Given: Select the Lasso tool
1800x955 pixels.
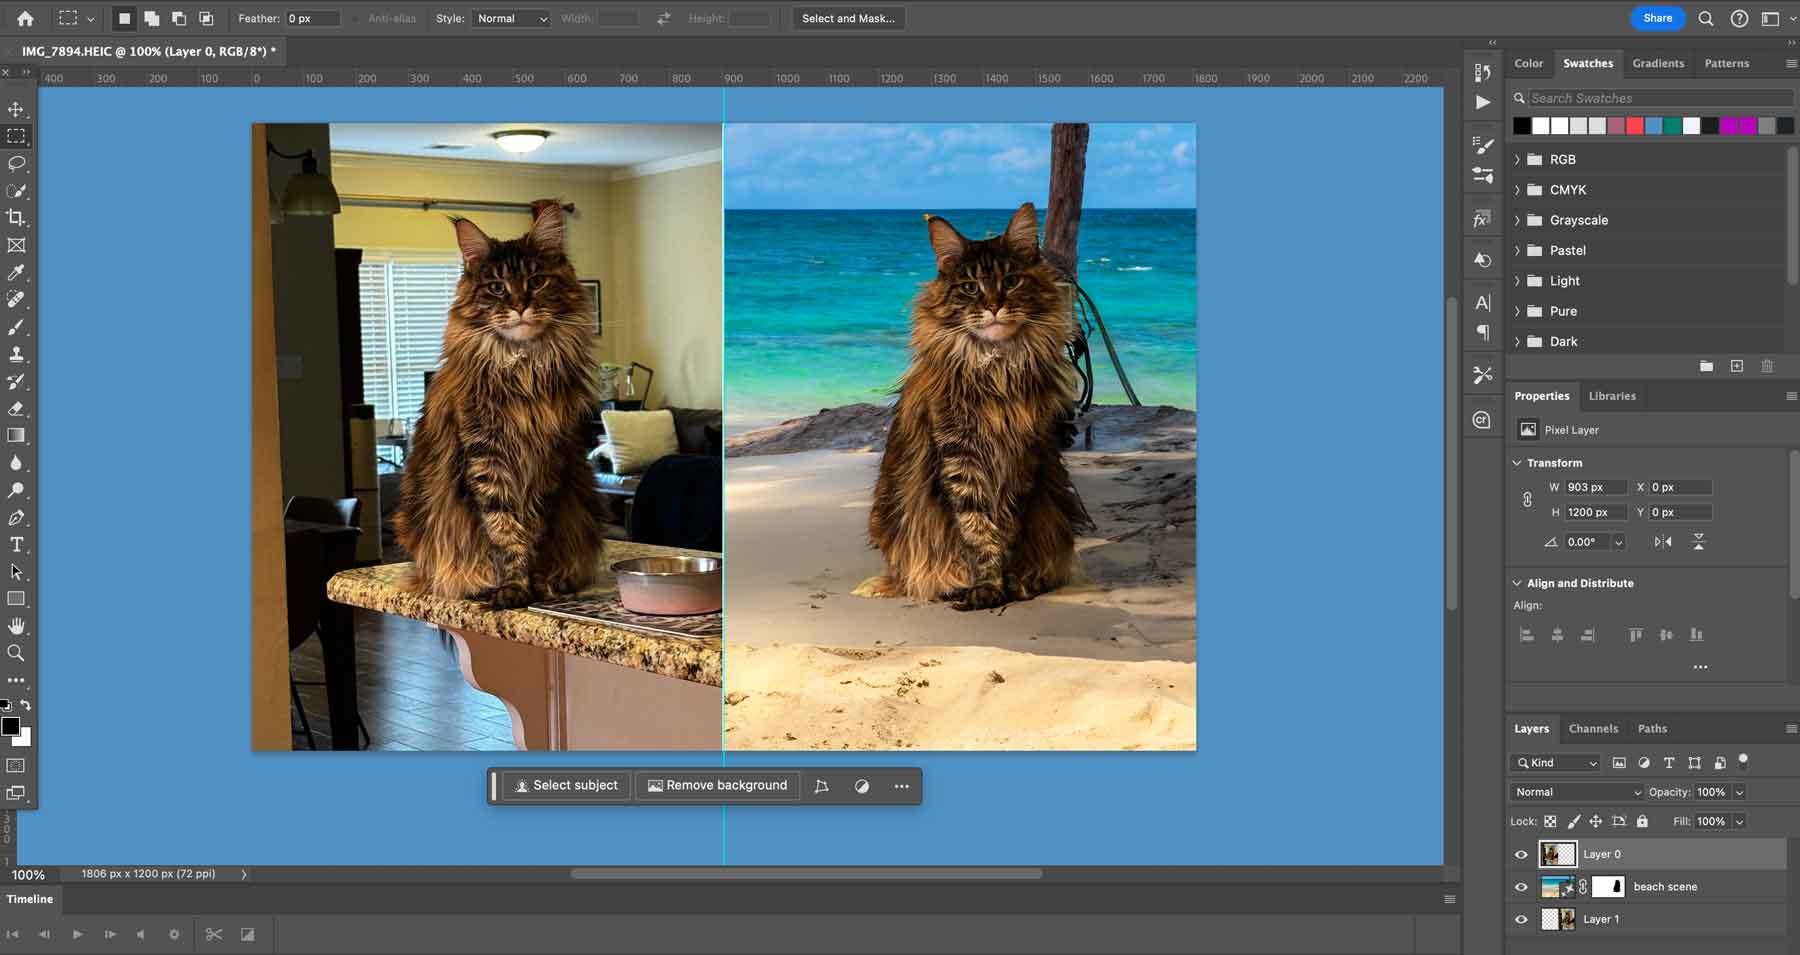Looking at the screenshot, I should pos(16,163).
